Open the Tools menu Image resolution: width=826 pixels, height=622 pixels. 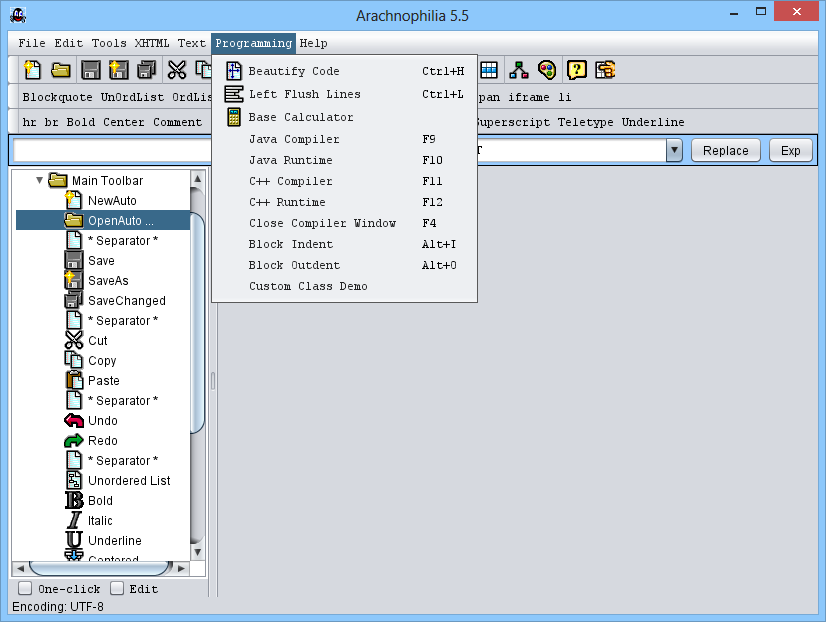(109, 43)
